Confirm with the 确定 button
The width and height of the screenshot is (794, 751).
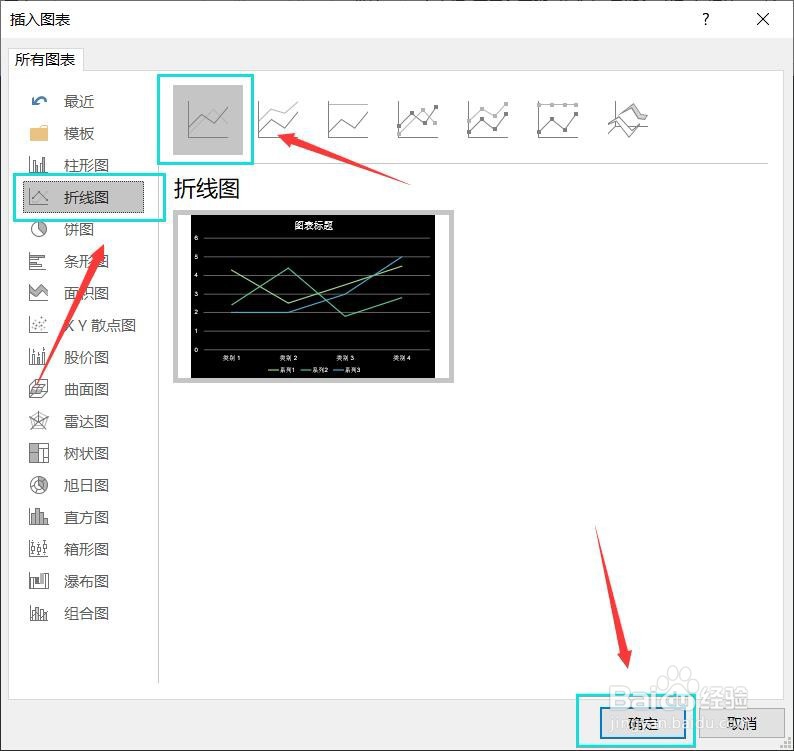tap(643, 723)
